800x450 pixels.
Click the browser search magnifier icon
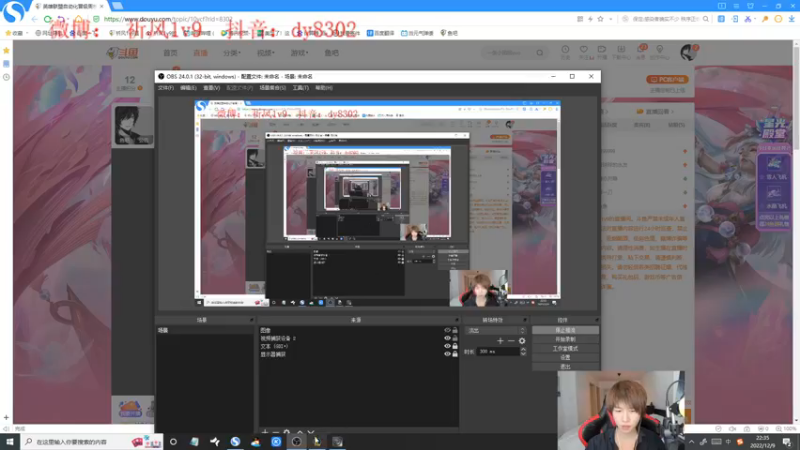706,19
